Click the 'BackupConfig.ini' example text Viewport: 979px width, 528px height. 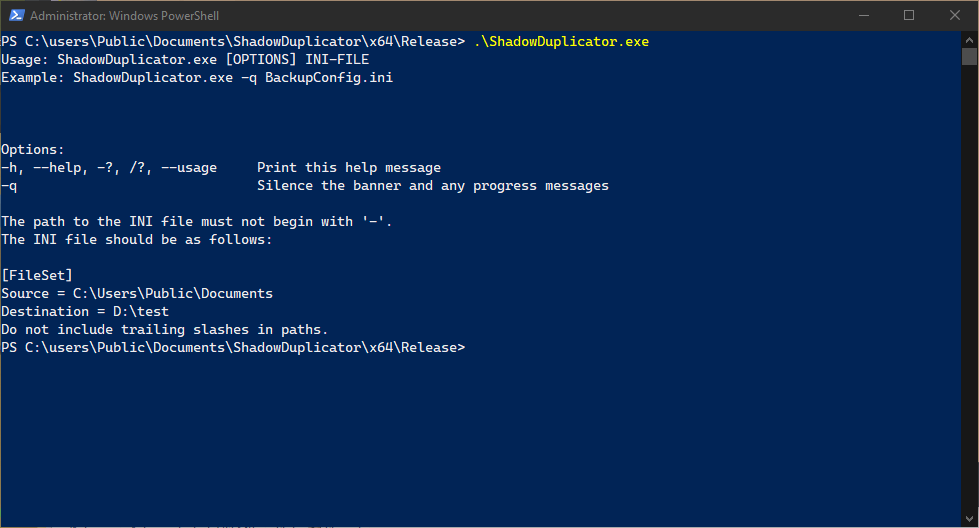pyautogui.click(x=329, y=78)
